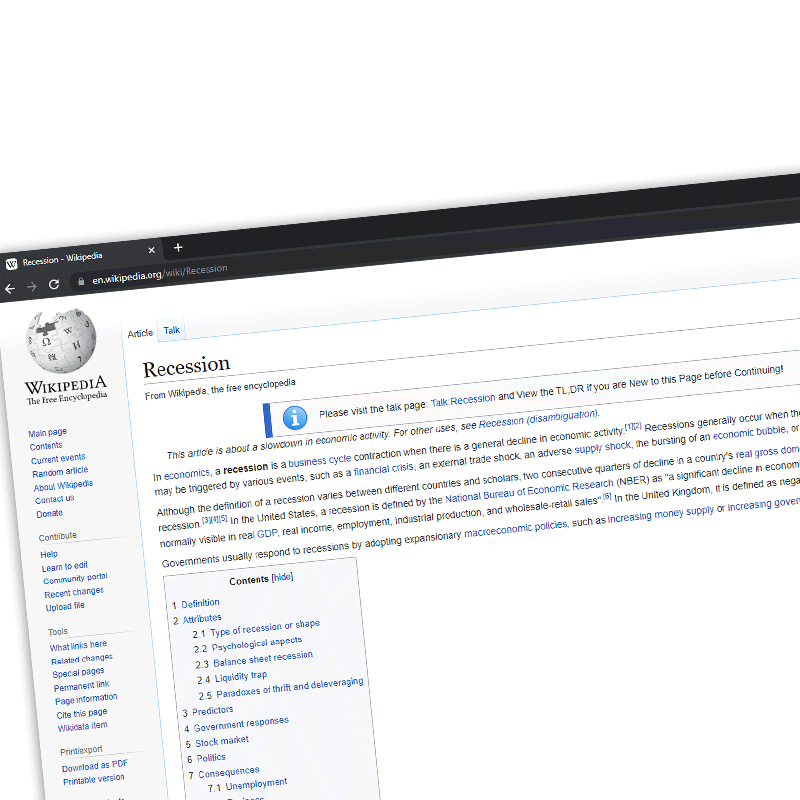Open Contact us link

[x=55, y=499]
